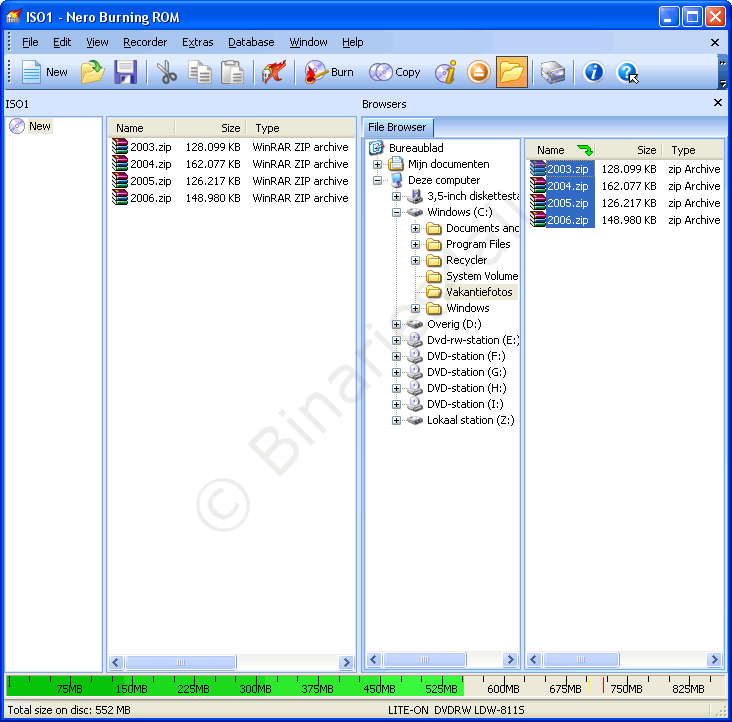This screenshot has width=732, height=722.
Task: Open the Help menu
Action: coord(352,42)
